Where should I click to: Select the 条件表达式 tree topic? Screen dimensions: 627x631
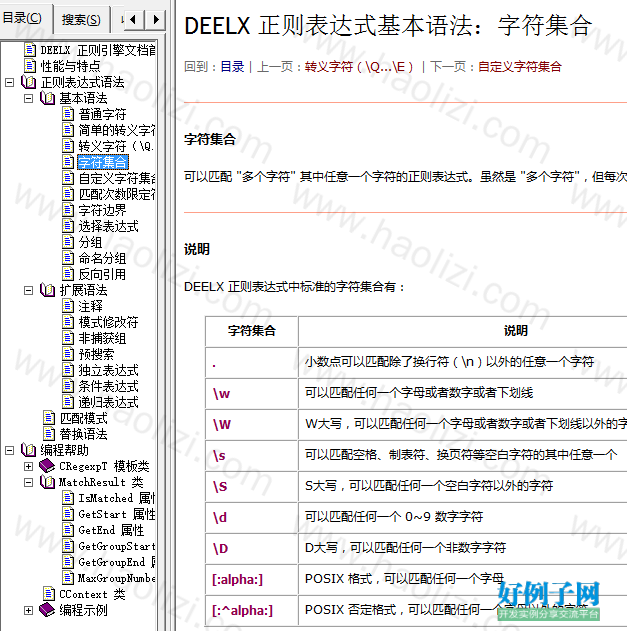[x=108, y=386]
